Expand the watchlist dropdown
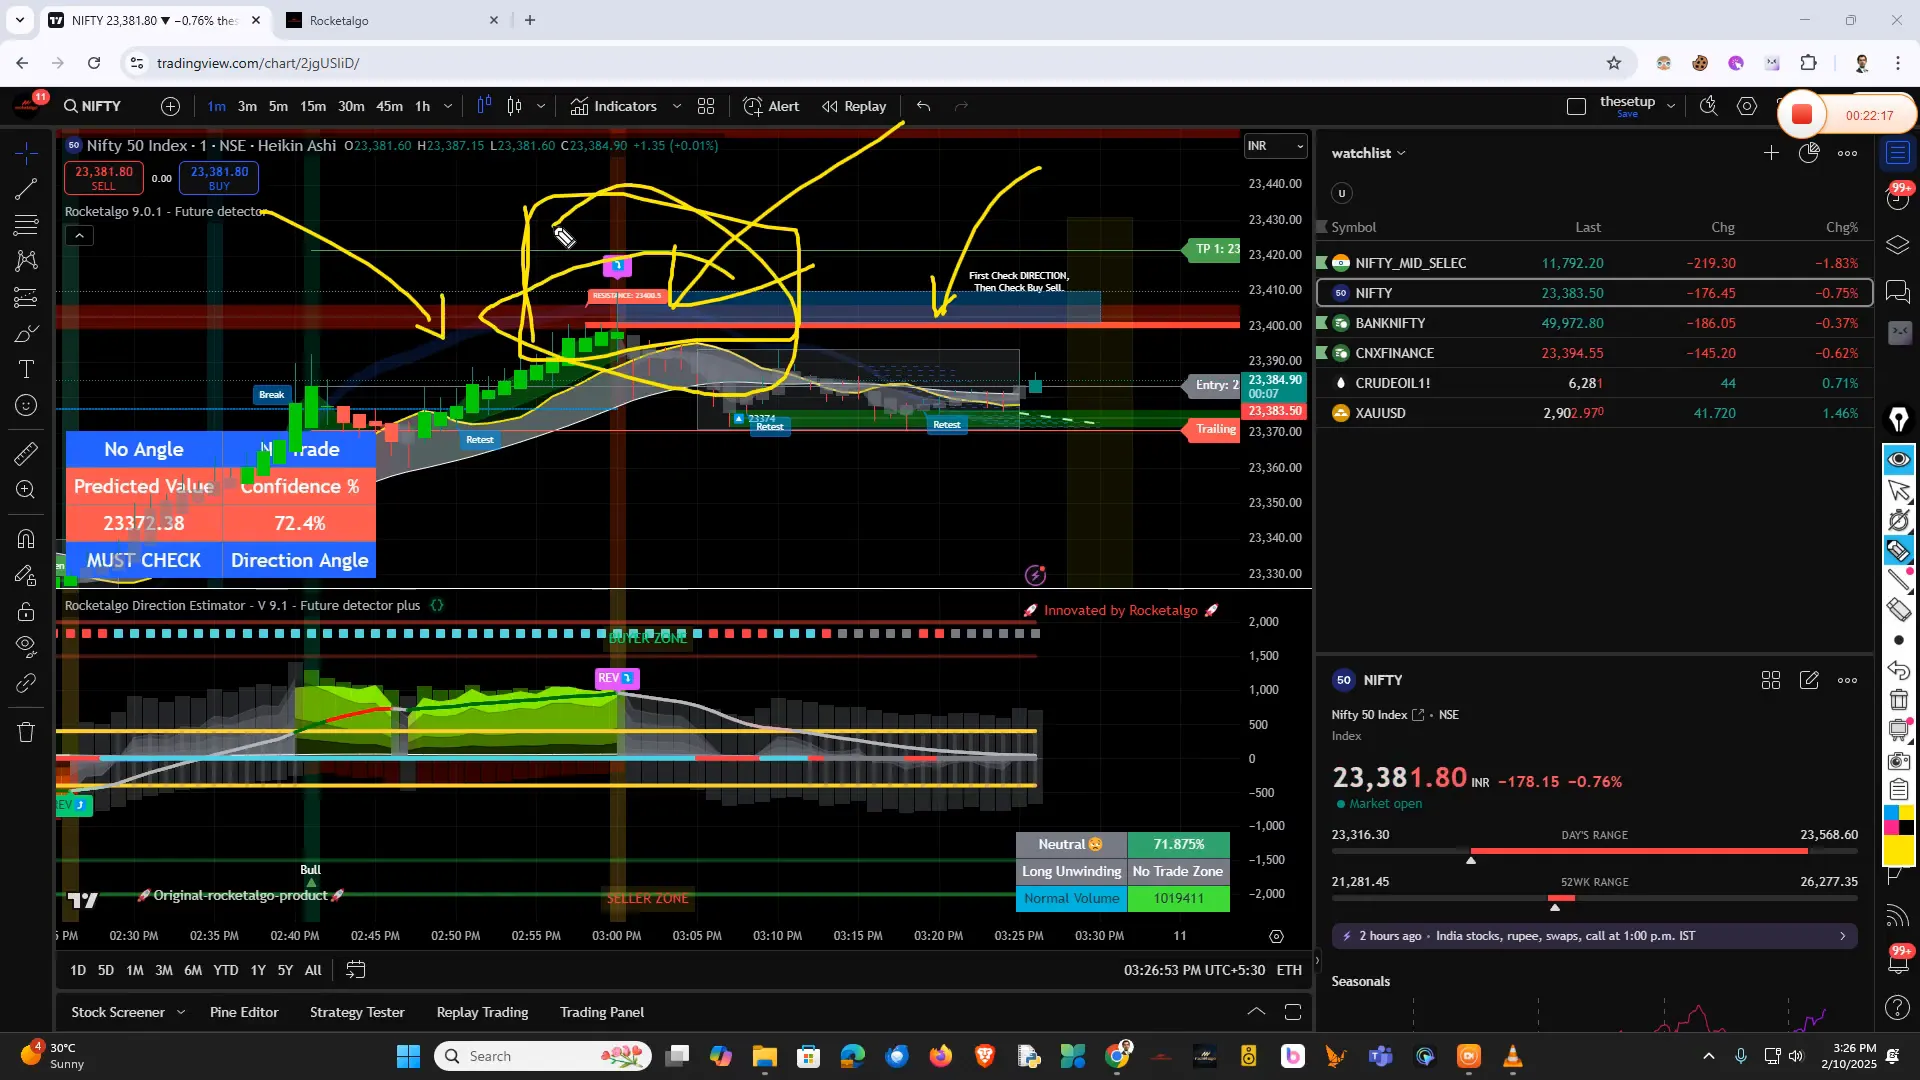The image size is (1920, 1080). pyautogui.click(x=1402, y=152)
